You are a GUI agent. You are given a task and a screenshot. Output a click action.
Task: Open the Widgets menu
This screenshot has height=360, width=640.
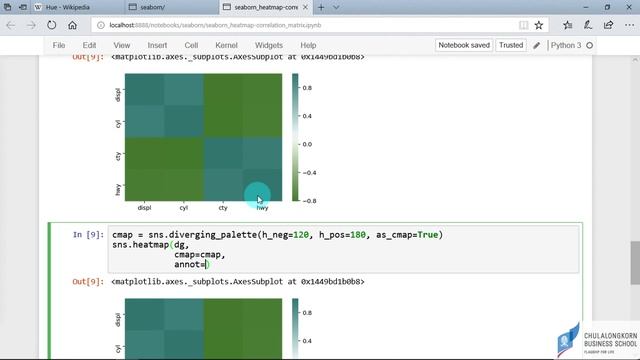(269, 45)
